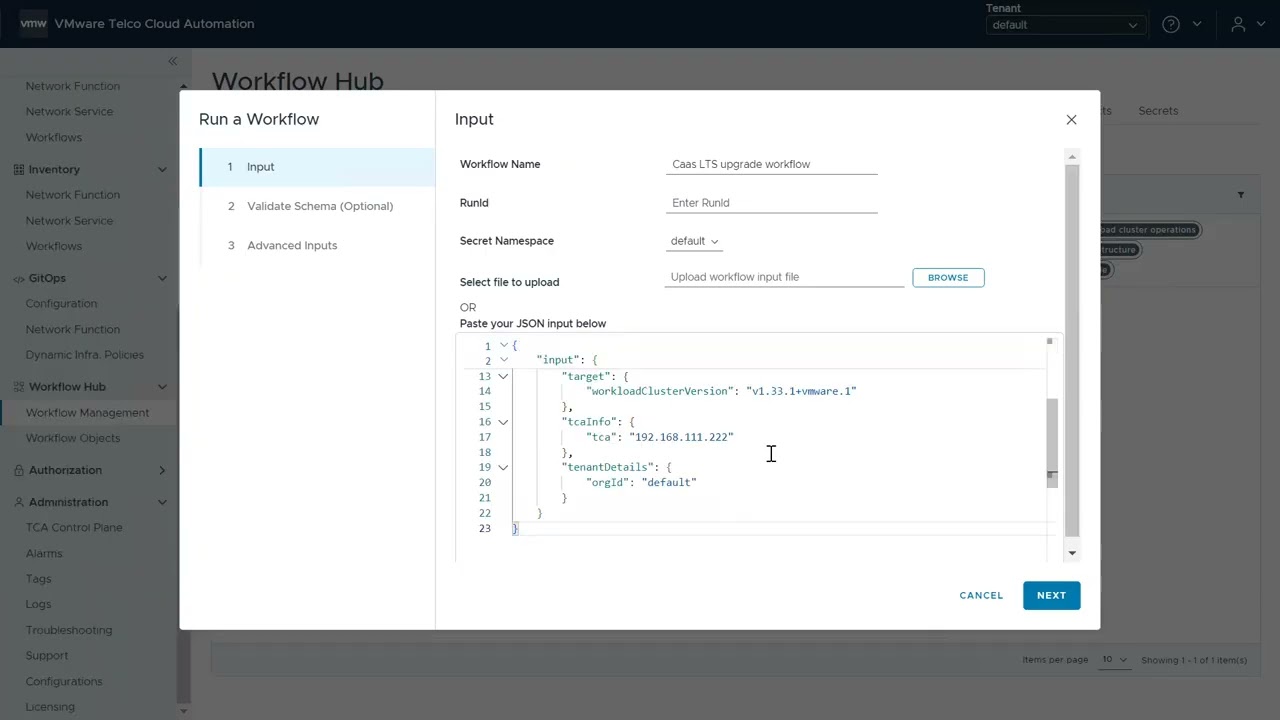Viewport: 1280px width, 720px height.
Task: Click the Authorization lock icon
Action: pos(18,470)
